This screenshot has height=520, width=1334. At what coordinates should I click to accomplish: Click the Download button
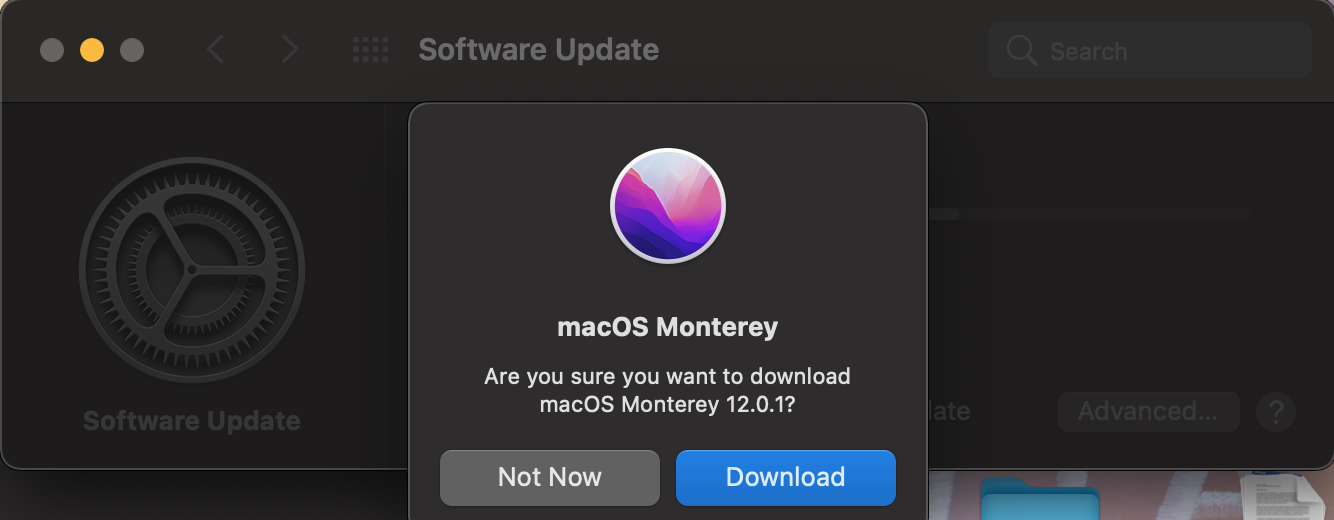click(785, 477)
